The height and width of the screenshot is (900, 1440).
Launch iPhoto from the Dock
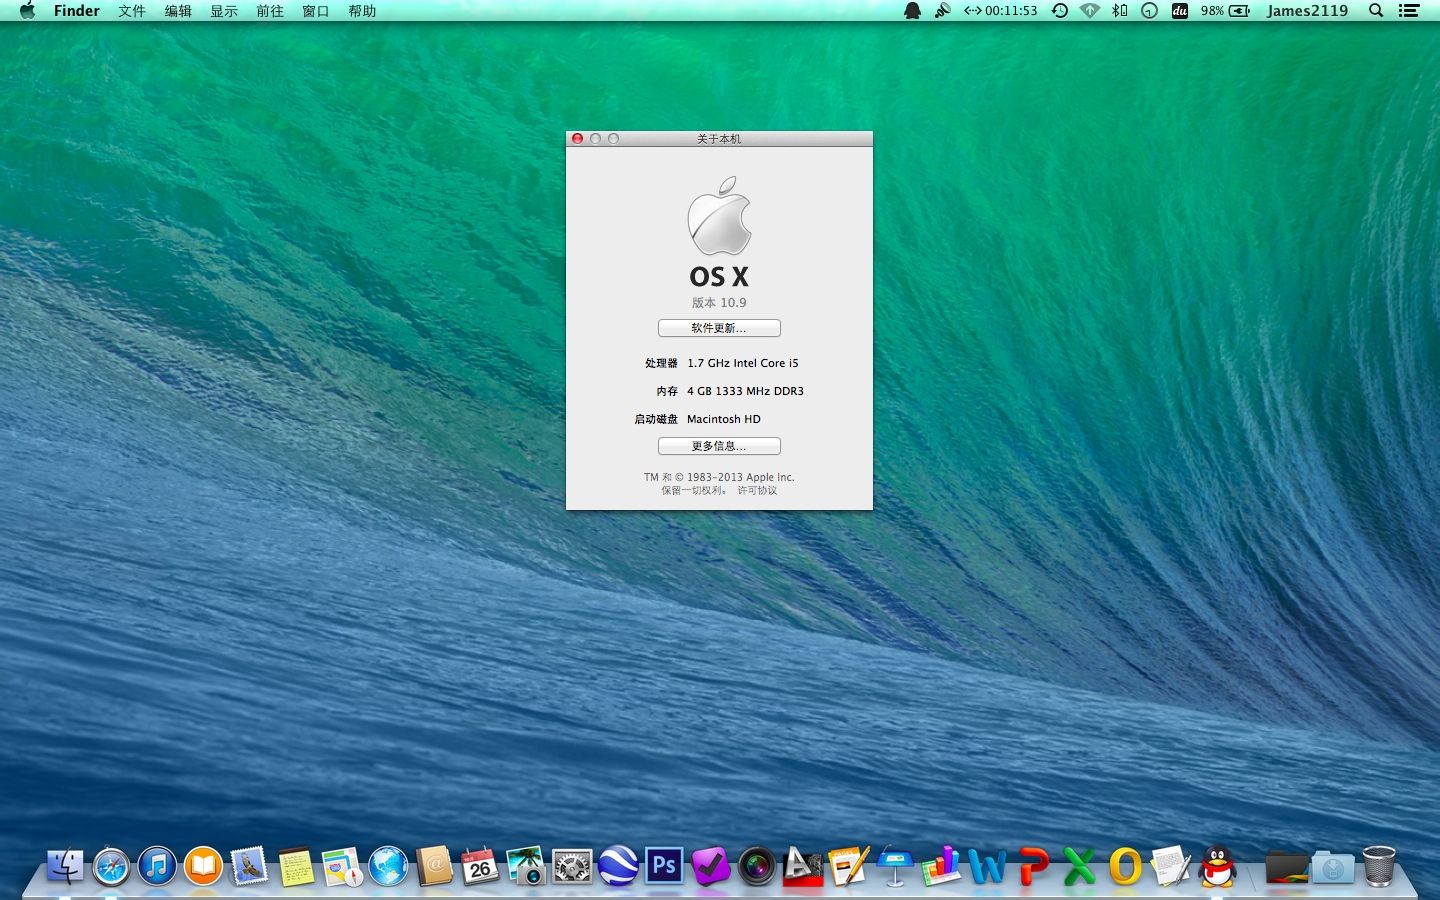(526, 866)
